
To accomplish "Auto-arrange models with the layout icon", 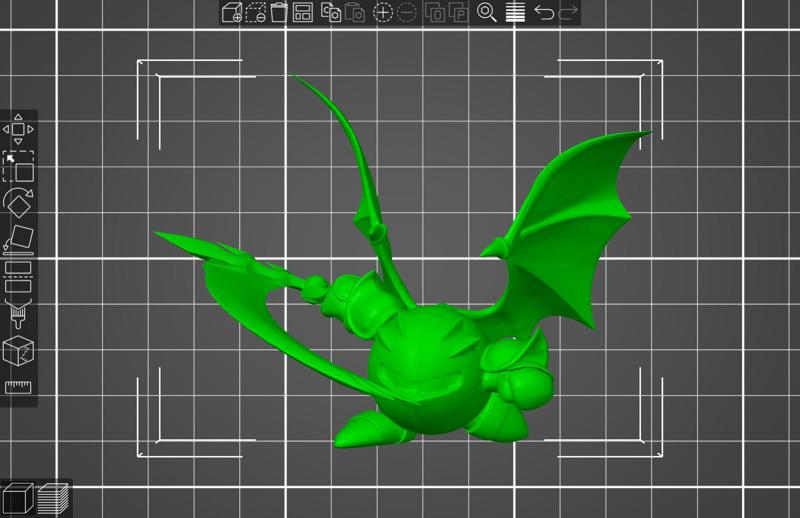I will tap(303, 12).
